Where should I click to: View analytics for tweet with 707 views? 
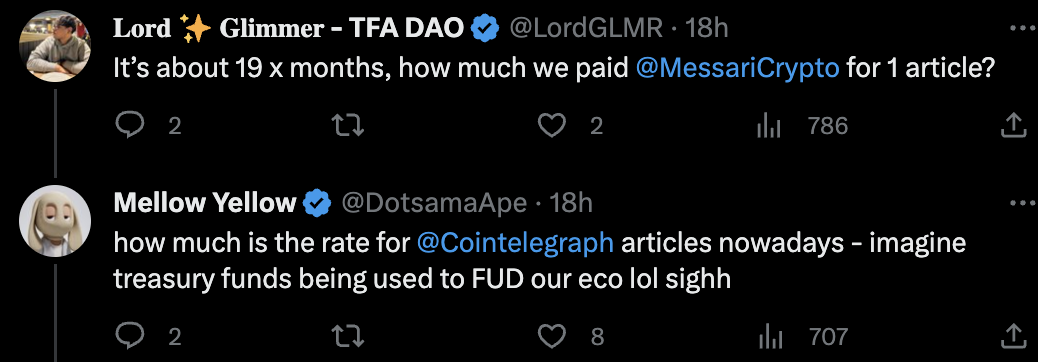769,338
